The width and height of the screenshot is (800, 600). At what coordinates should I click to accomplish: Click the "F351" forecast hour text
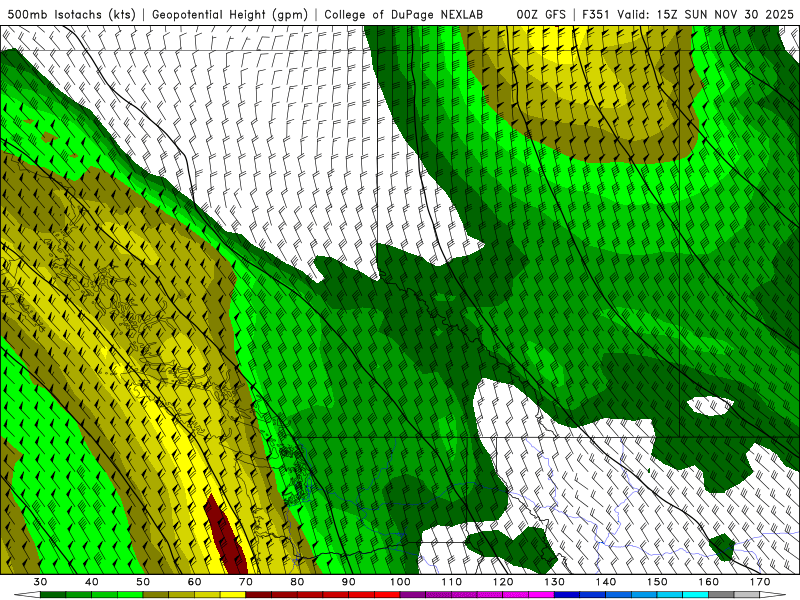[596, 15]
